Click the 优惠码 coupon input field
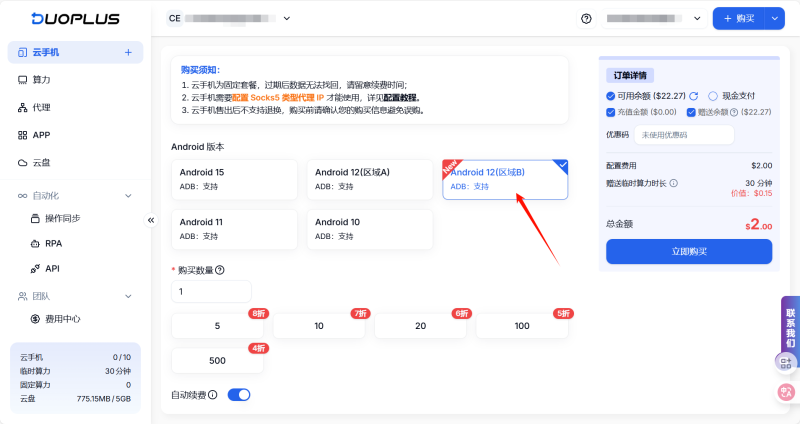Viewport: 800px width, 424px height. tap(684, 134)
